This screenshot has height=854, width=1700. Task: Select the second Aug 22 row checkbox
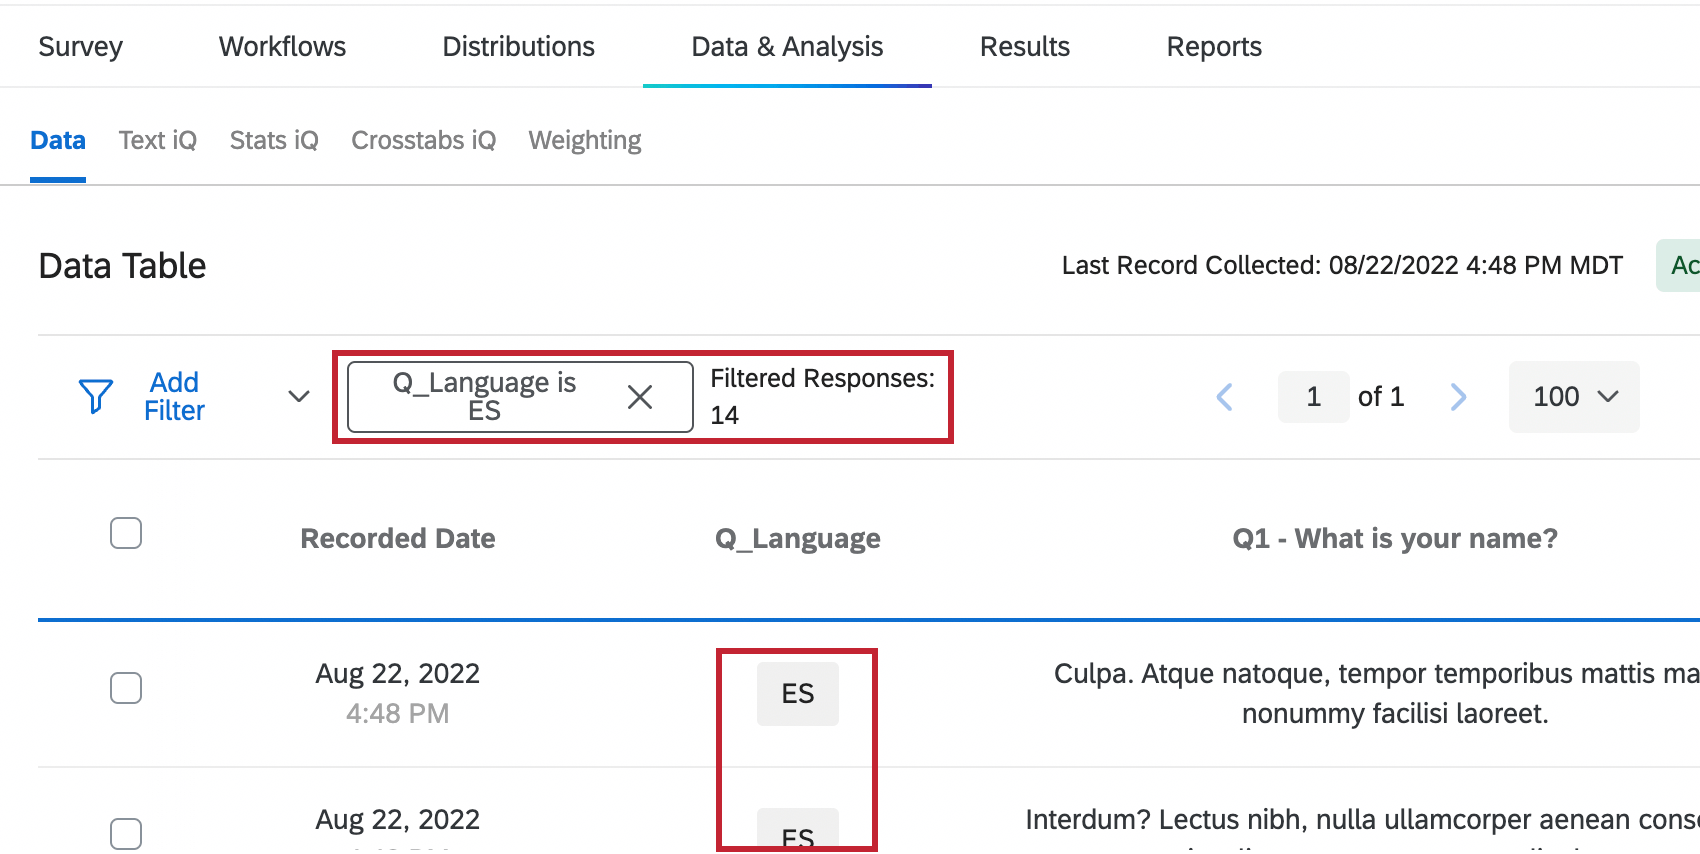coord(126,831)
